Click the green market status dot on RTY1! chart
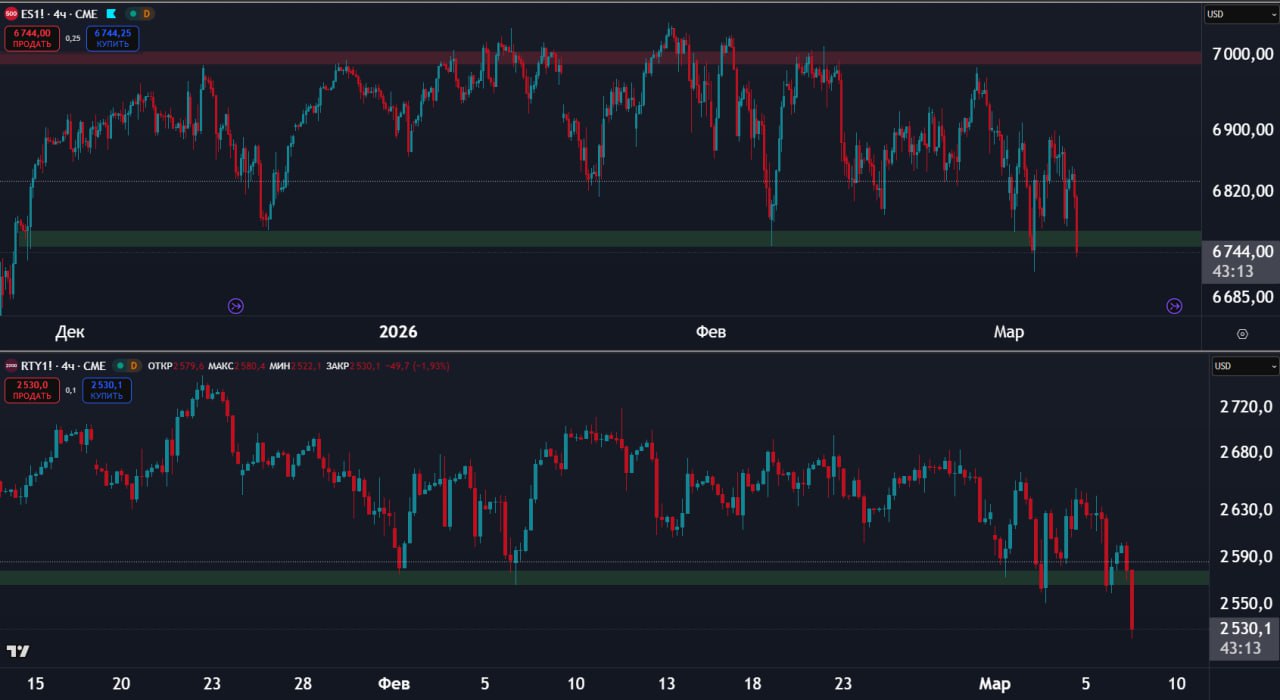Viewport: 1280px width, 700px height. [x=119, y=366]
